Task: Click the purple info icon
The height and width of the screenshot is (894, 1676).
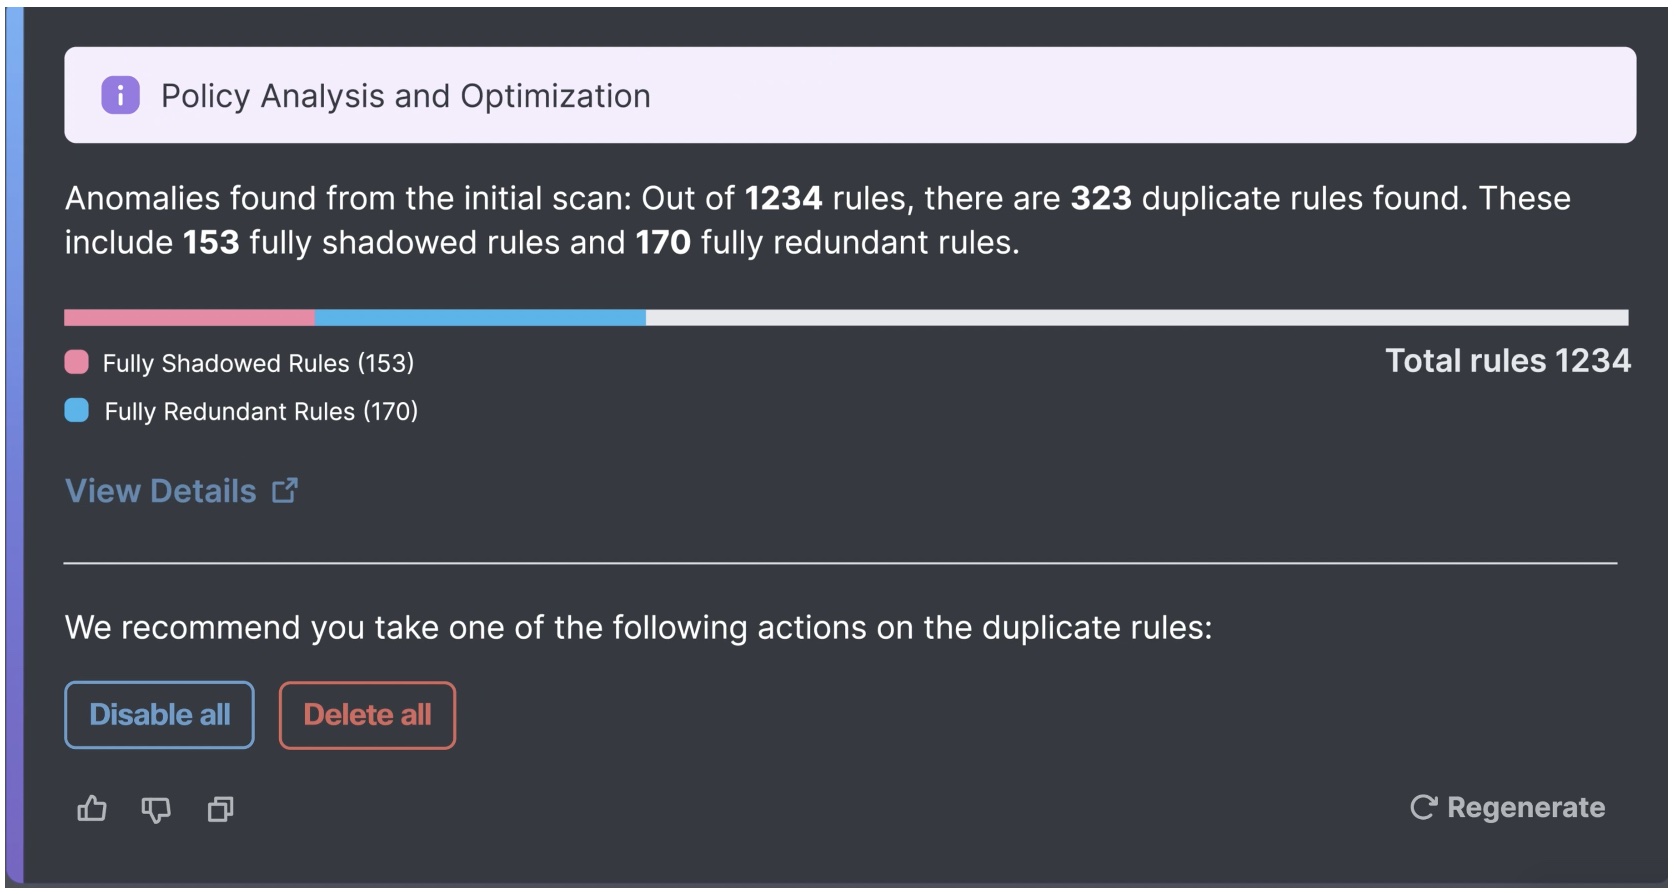Action: [x=120, y=96]
